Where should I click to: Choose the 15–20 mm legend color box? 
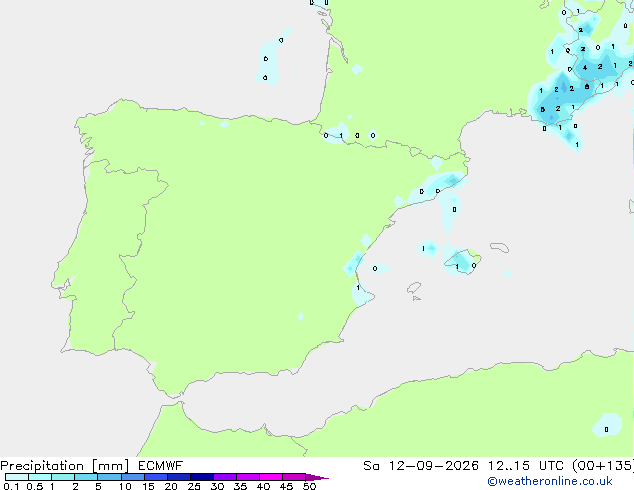tap(155, 477)
